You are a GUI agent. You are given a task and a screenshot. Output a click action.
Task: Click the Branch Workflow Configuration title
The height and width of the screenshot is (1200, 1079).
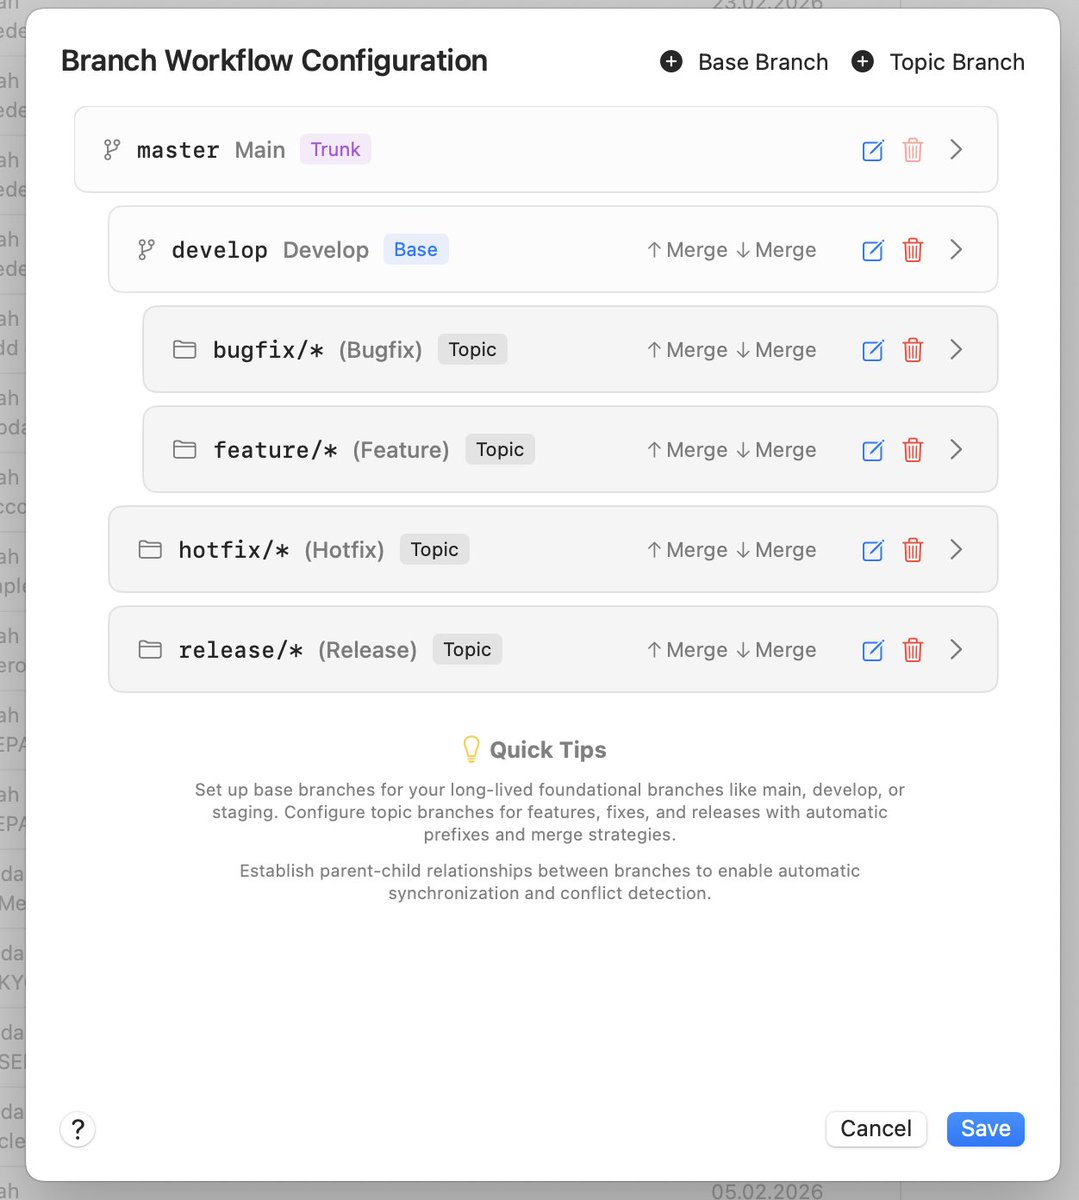tap(274, 61)
